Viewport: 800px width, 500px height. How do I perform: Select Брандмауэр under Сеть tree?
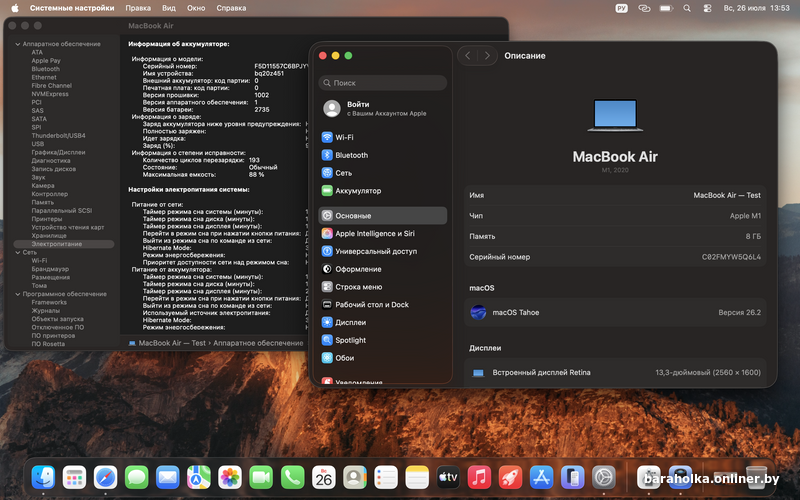pos(50,269)
